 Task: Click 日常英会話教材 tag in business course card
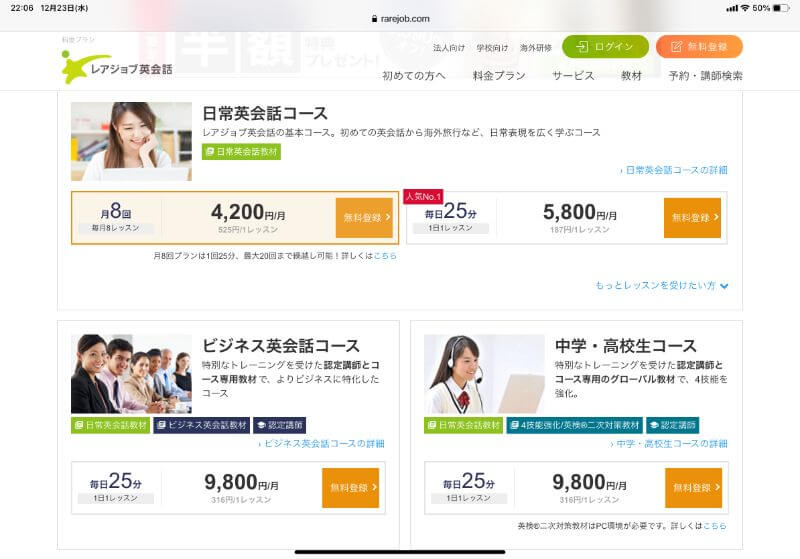coord(110,425)
